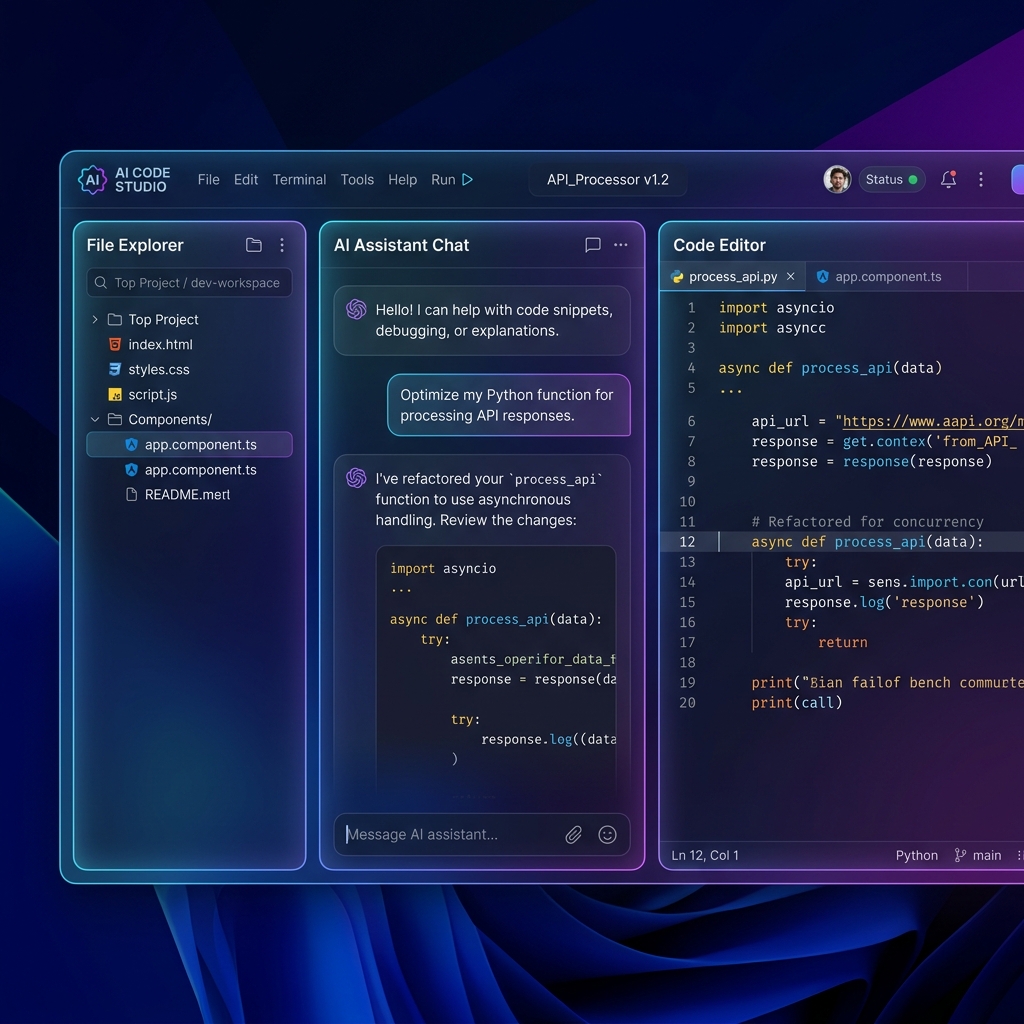Viewport: 1024px width, 1024px height.
Task: Open notifications bell
Action: (948, 180)
